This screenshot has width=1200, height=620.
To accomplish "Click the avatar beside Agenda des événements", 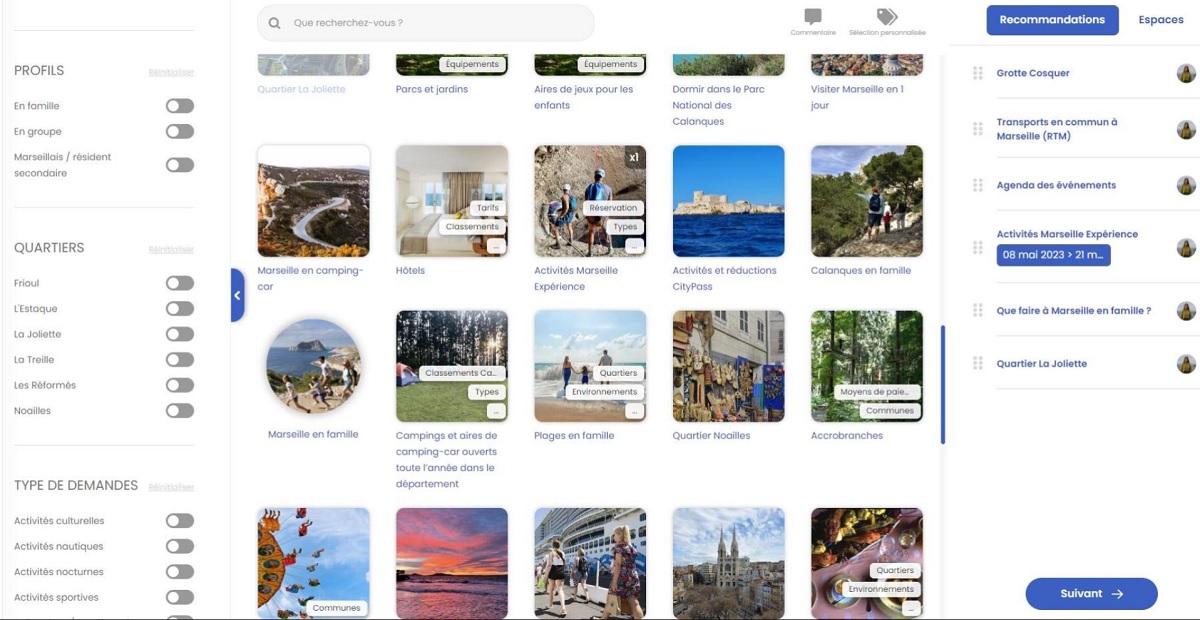I will 1186,185.
